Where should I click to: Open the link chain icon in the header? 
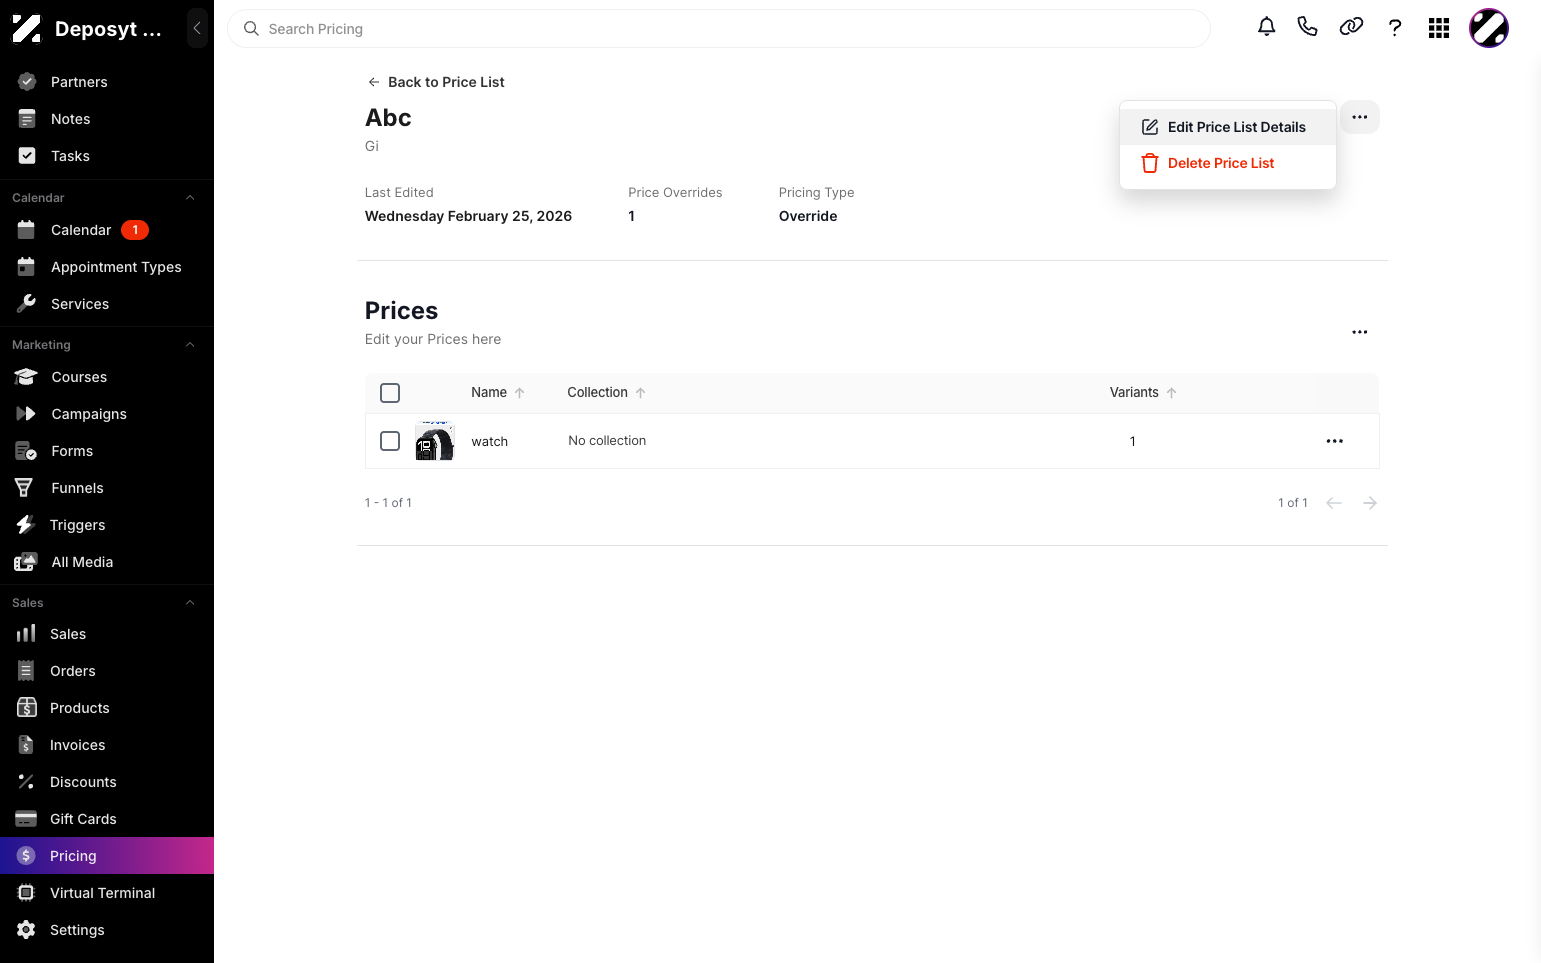tap(1351, 27)
